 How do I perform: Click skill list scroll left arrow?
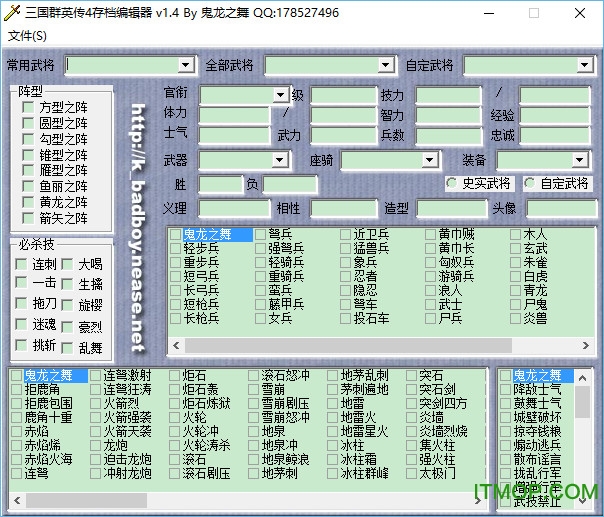point(17,500)
